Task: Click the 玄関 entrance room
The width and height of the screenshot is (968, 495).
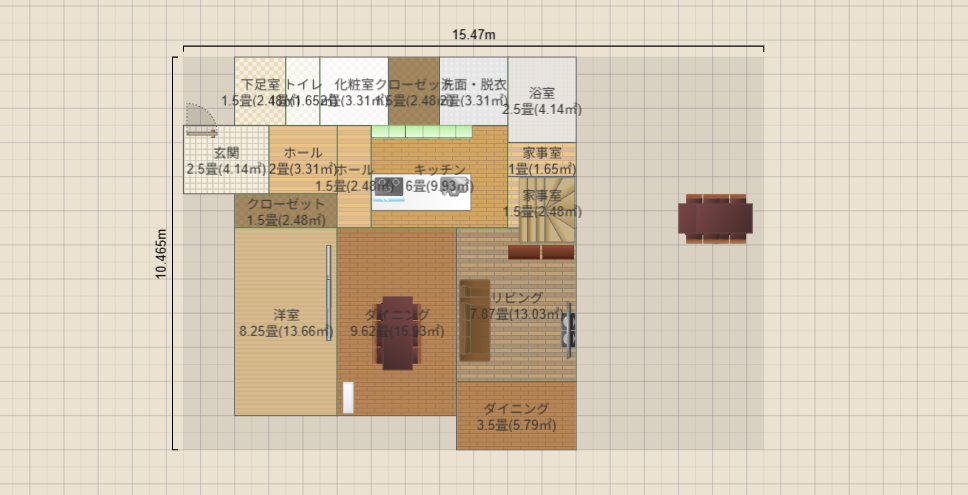Action: (226, 160)
